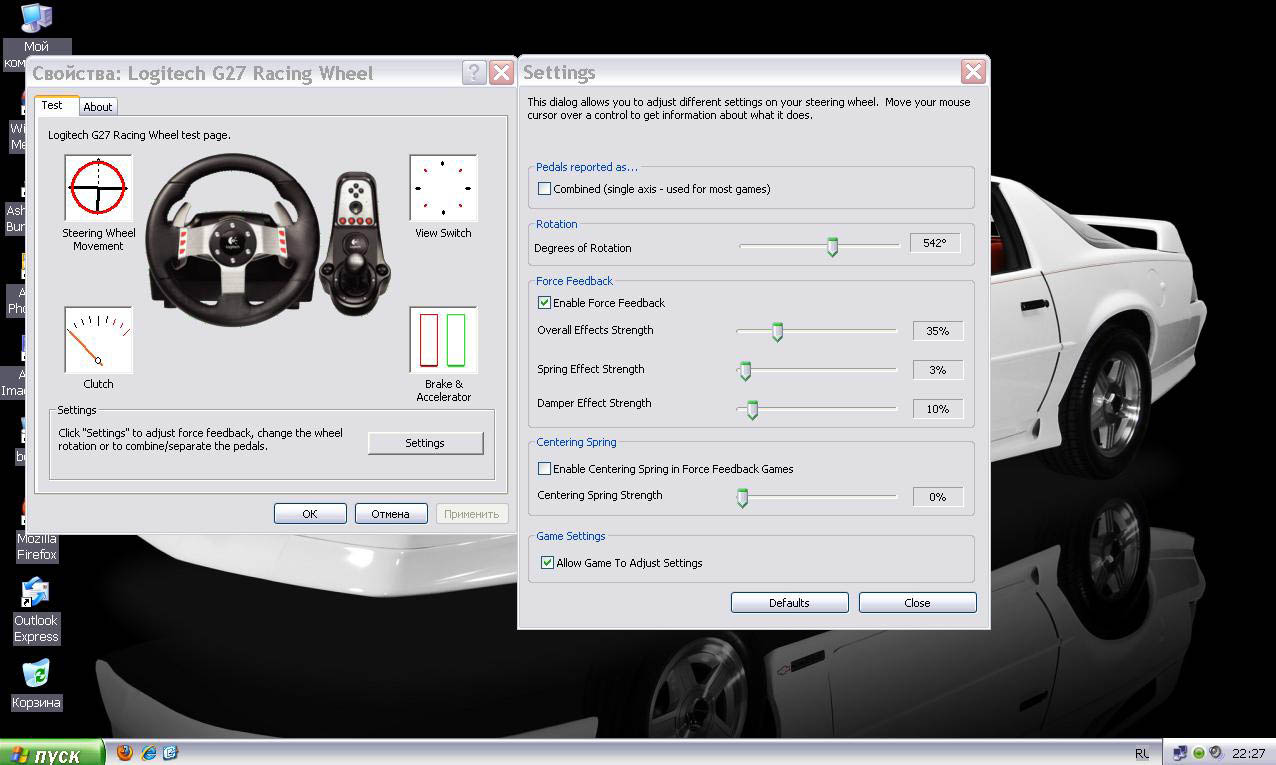The image size is (1276, 765).
Task: Launch Internet Explorer from quick launch bar
Action: [148, 753]
